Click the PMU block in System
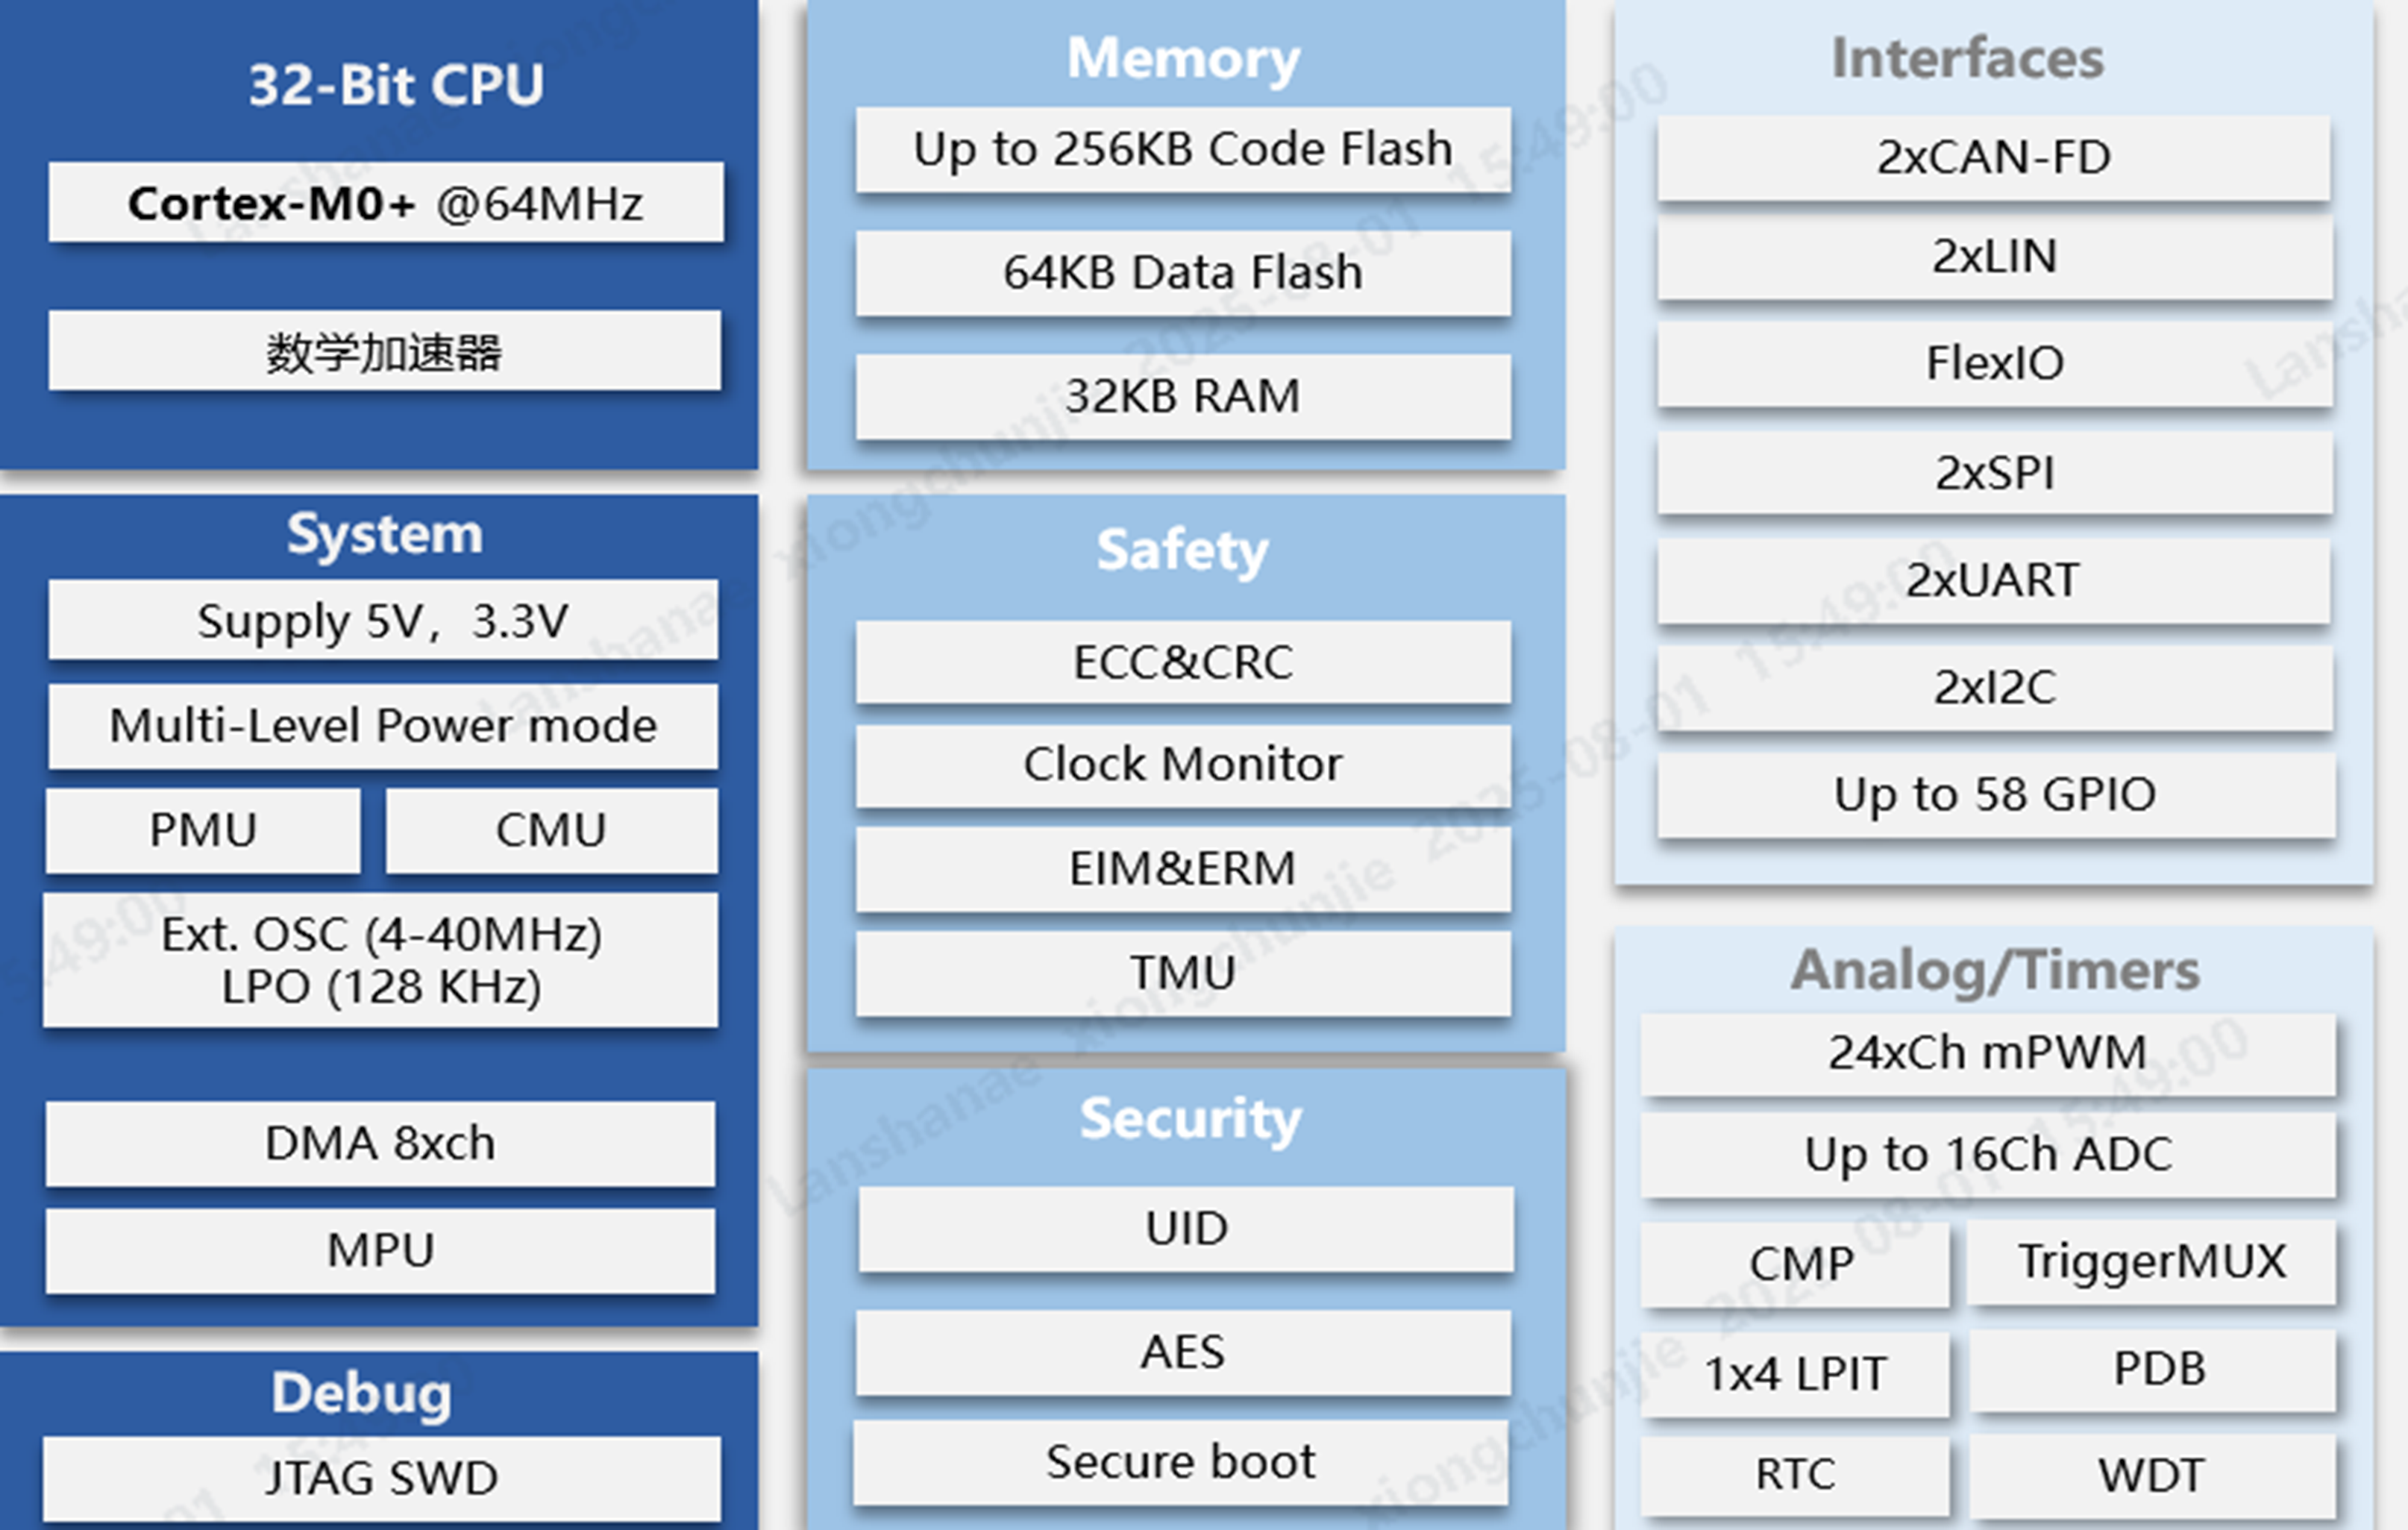Screen dimensions: 2408x1530 click(203, 830)
